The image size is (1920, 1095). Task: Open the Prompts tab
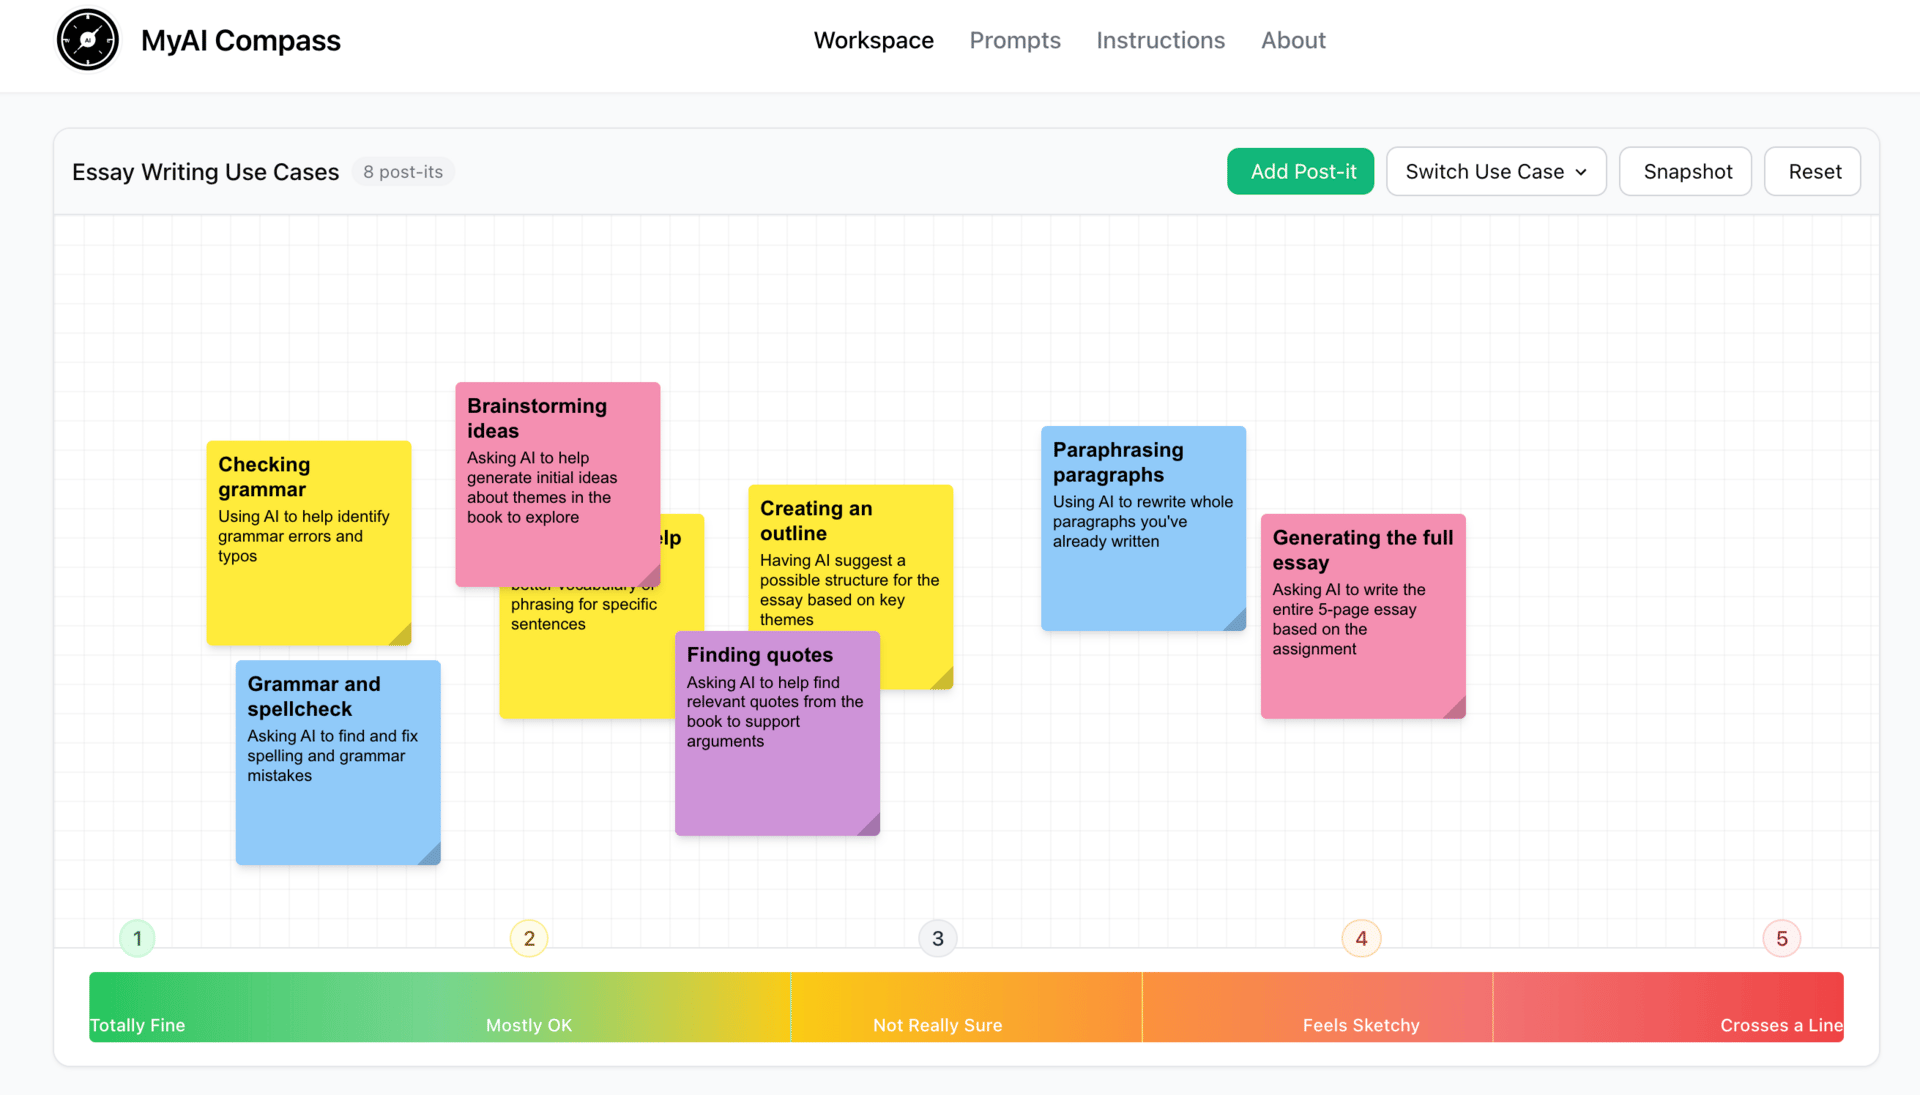pyautogui.click(x=1014, y=40)
